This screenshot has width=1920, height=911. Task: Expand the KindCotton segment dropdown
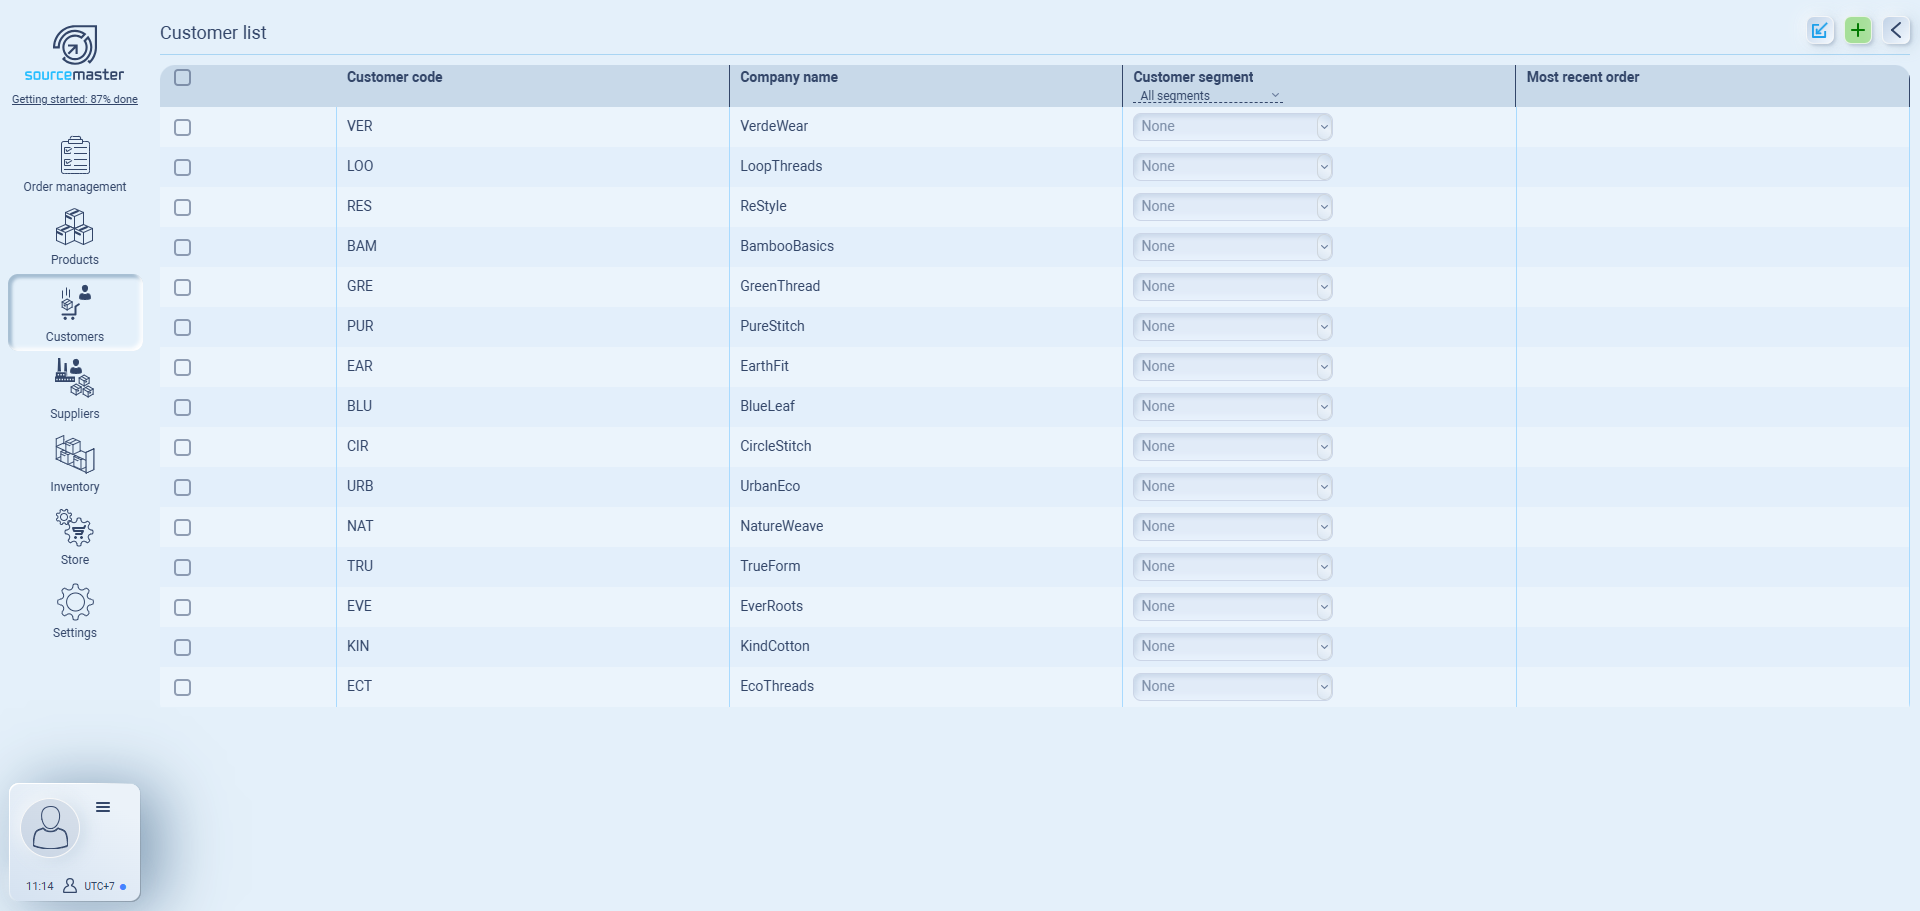coord(1232,647)
